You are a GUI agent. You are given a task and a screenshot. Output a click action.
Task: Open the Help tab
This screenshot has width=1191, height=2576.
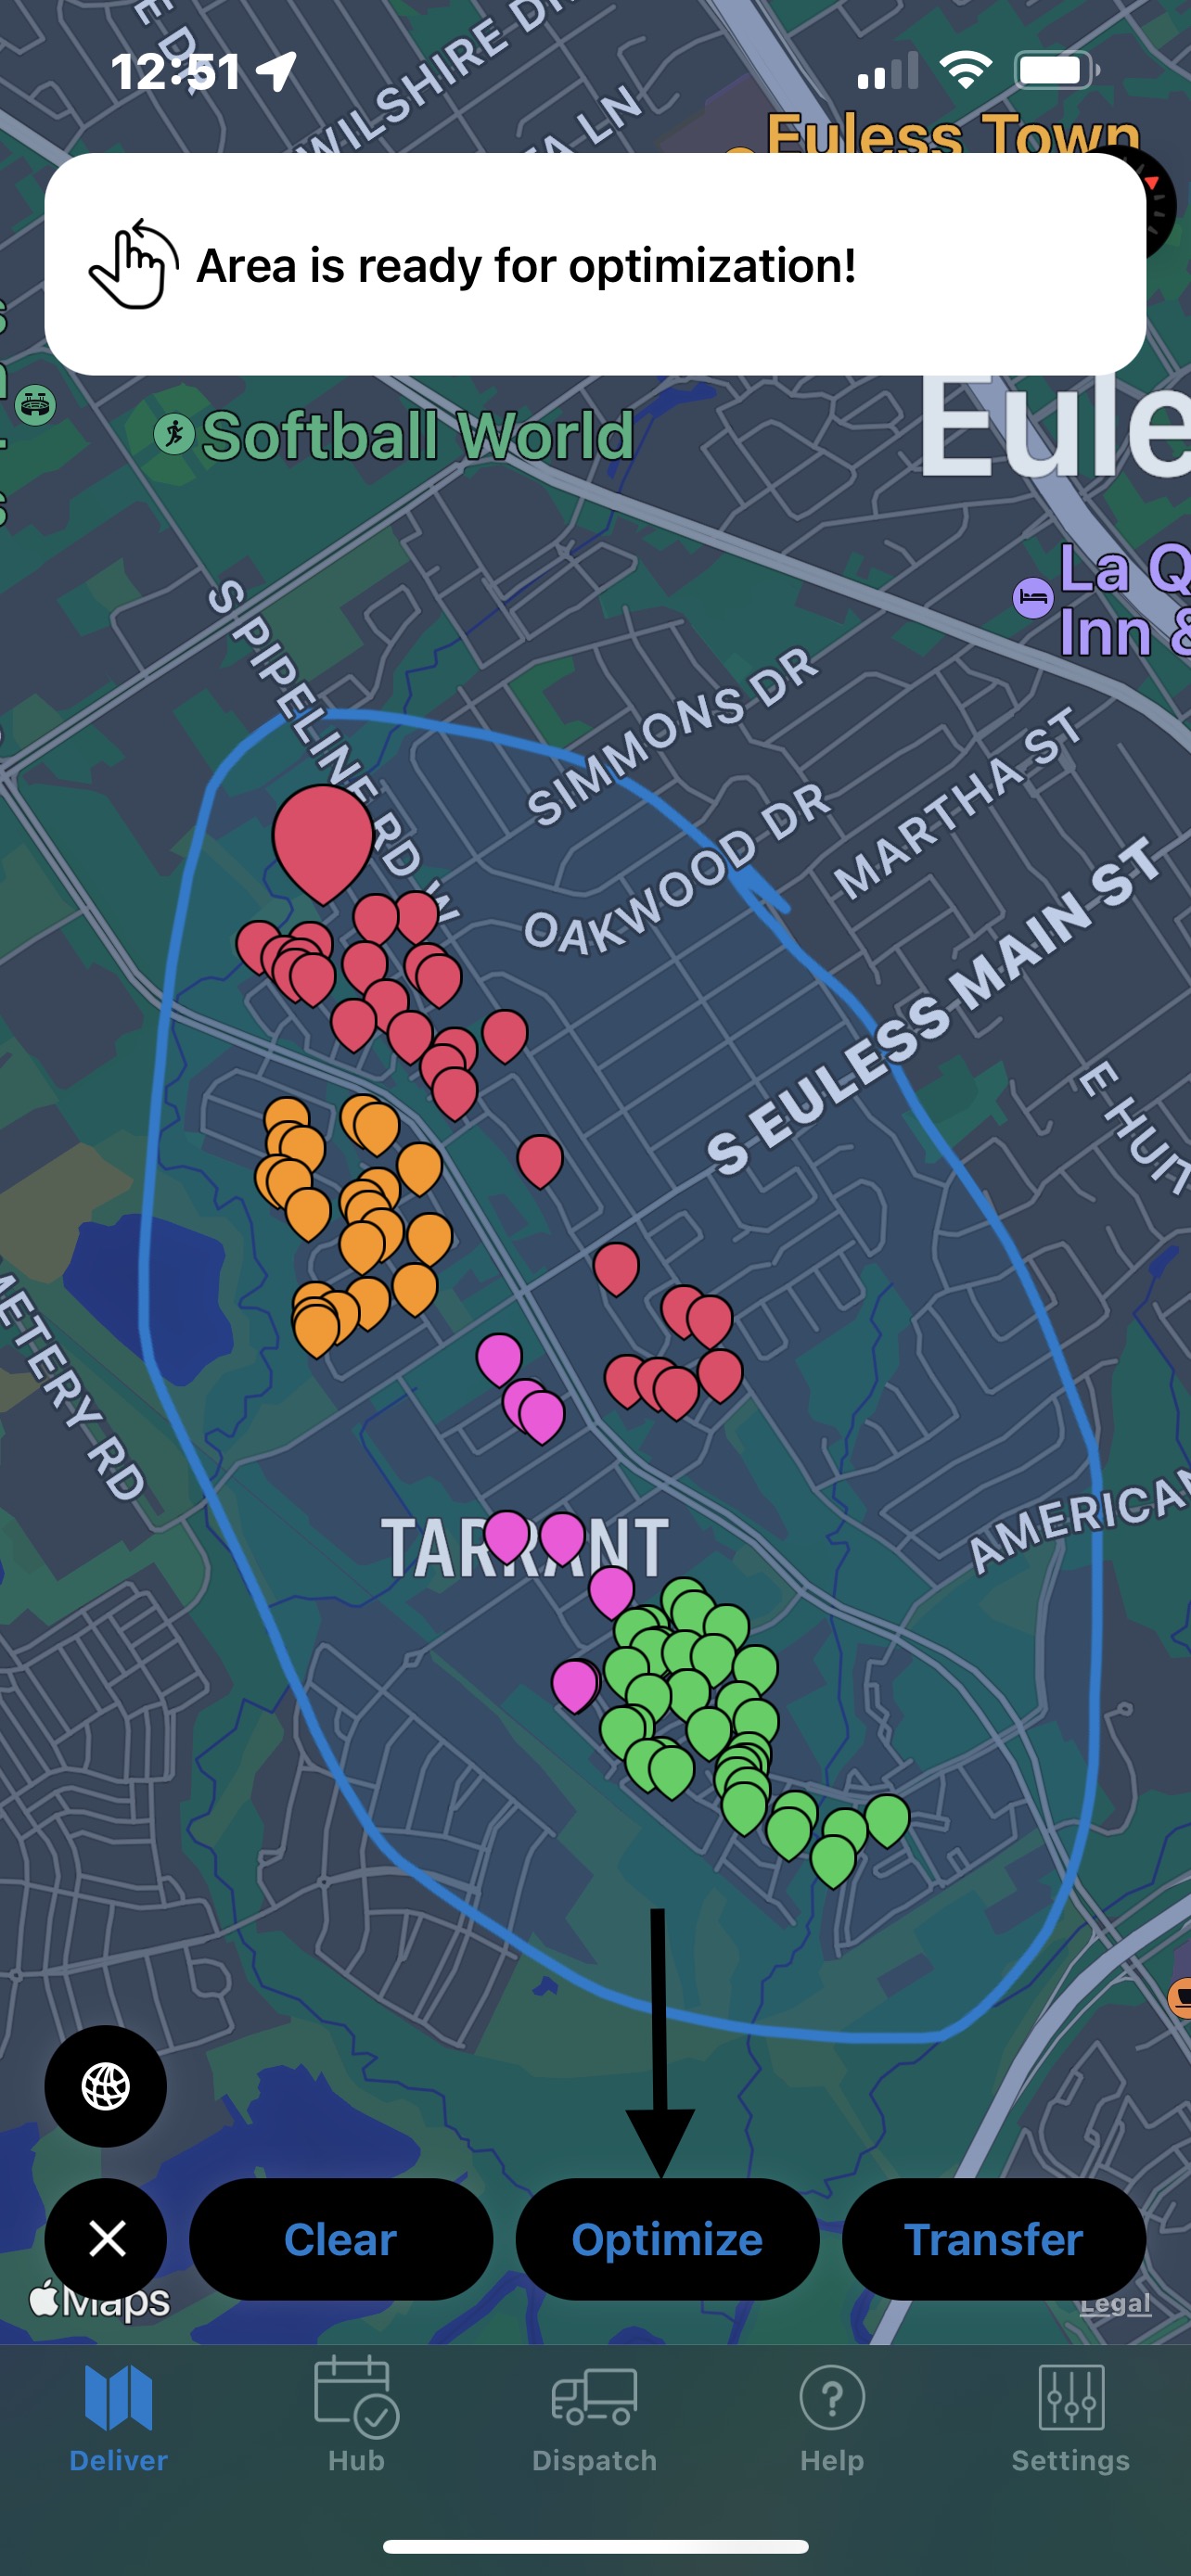(831, 2416)
